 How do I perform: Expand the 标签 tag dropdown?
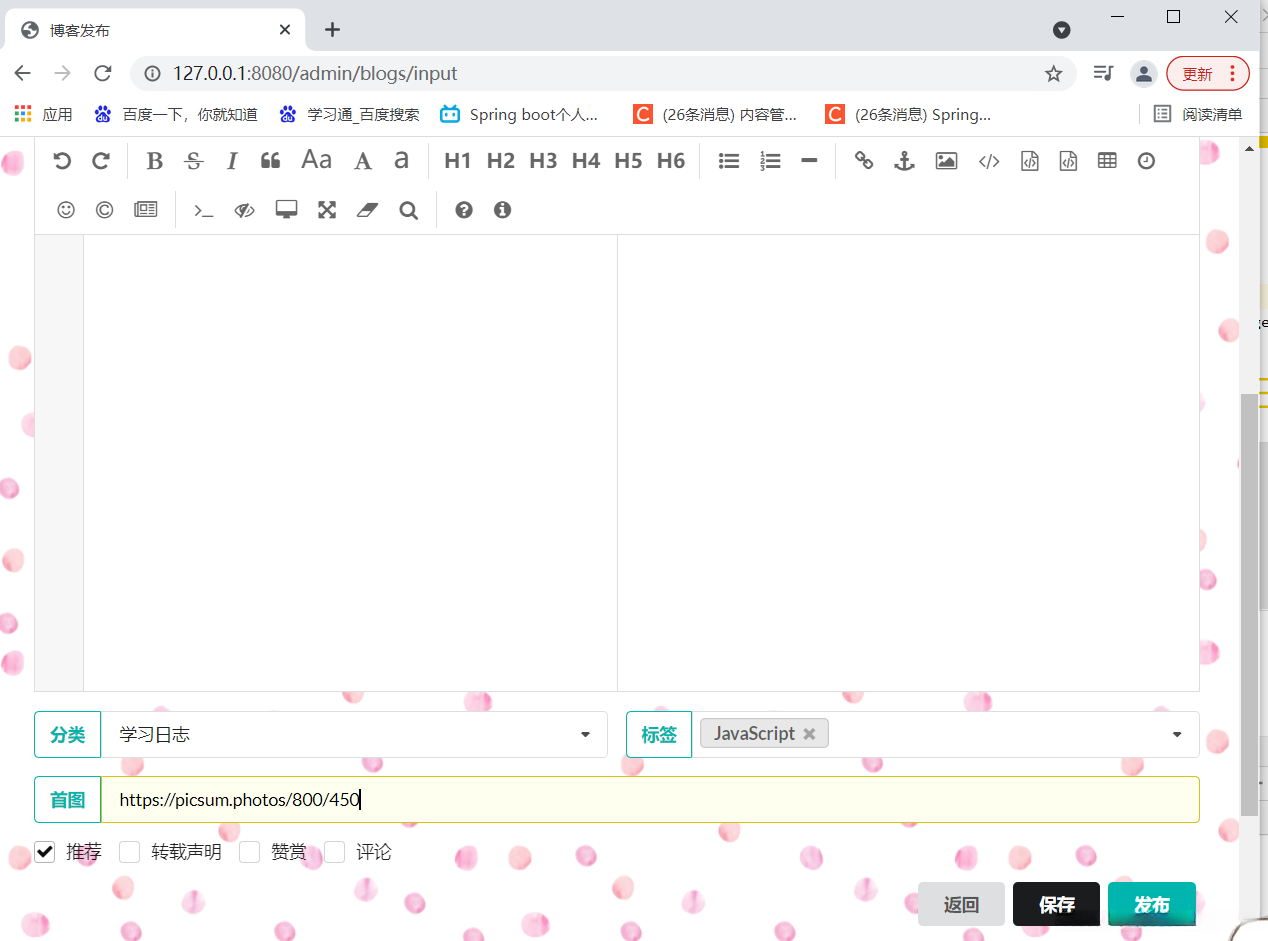[1176, 734]
